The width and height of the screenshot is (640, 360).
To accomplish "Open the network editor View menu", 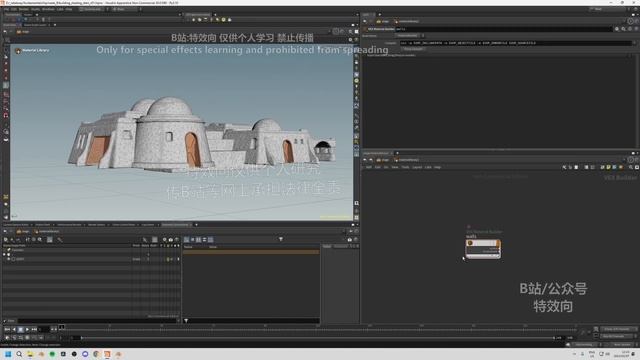I will click(x=395, y=167).
